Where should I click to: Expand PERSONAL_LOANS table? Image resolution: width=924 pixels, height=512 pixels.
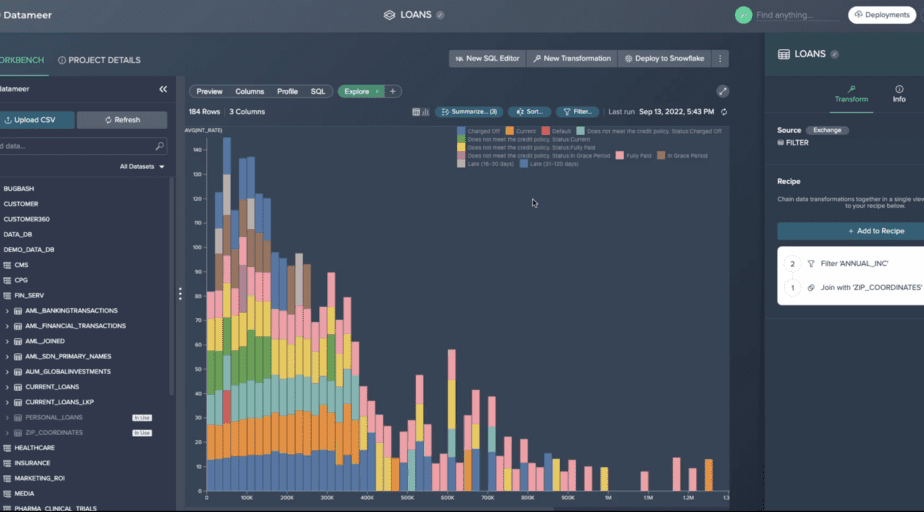pos(7,418)
